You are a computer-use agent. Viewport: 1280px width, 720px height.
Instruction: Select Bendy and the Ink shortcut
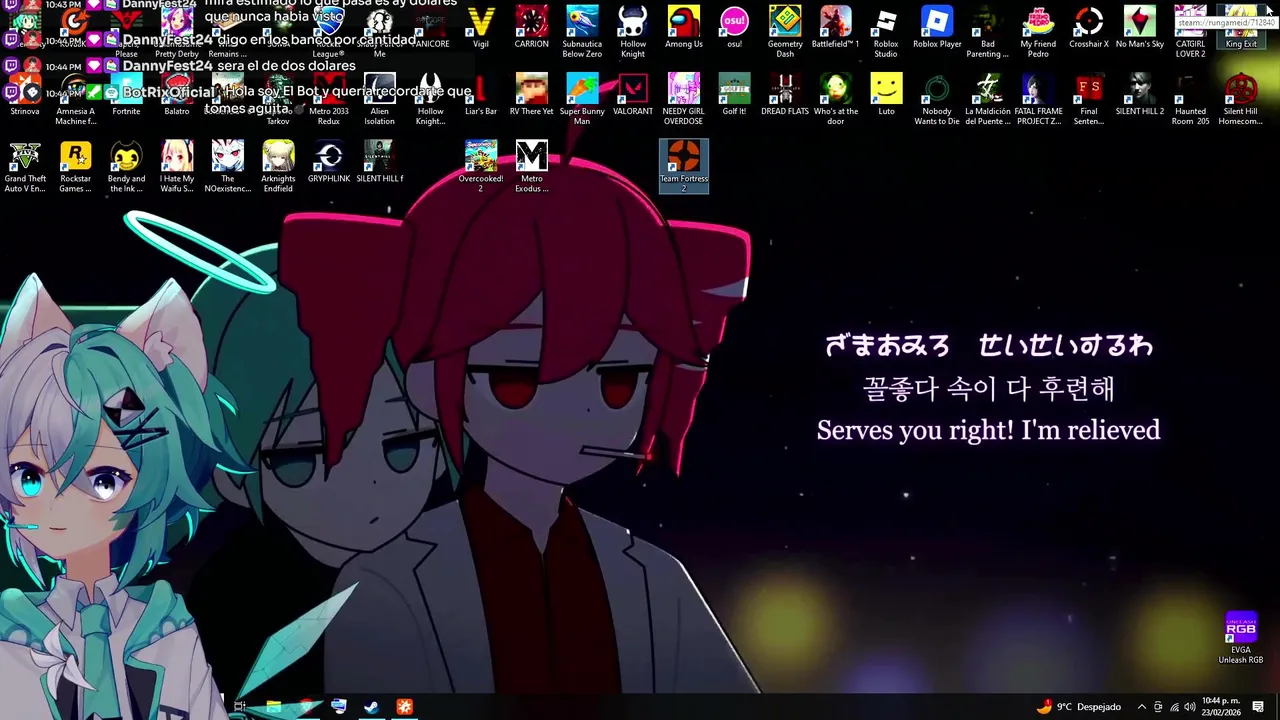[x=126, y=166]
